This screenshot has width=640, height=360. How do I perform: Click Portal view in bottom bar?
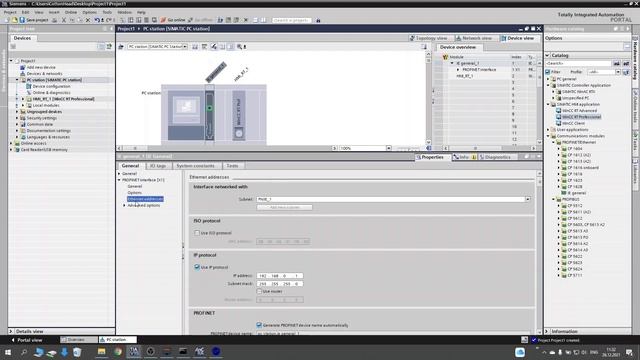[x=27, y=340]
